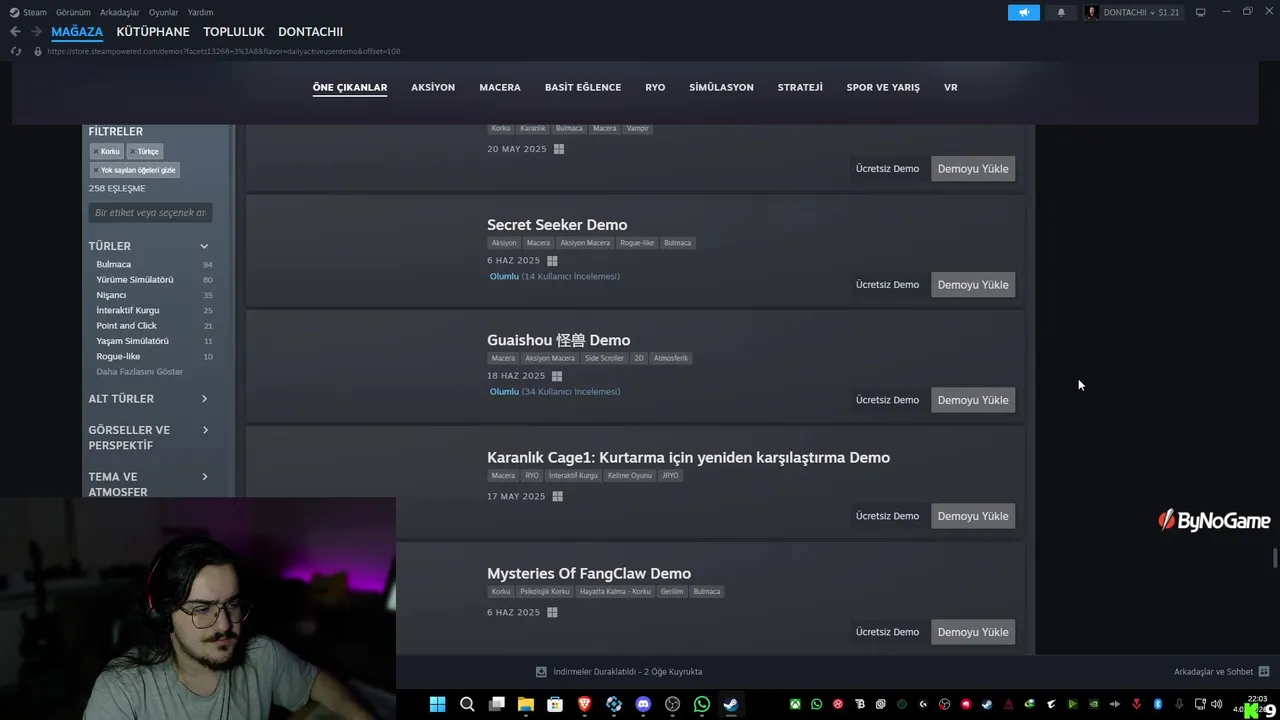The image size is (1280, 720).
Task: Open taskbar Search
Action: pyautogui.click(x=467, y=704)
